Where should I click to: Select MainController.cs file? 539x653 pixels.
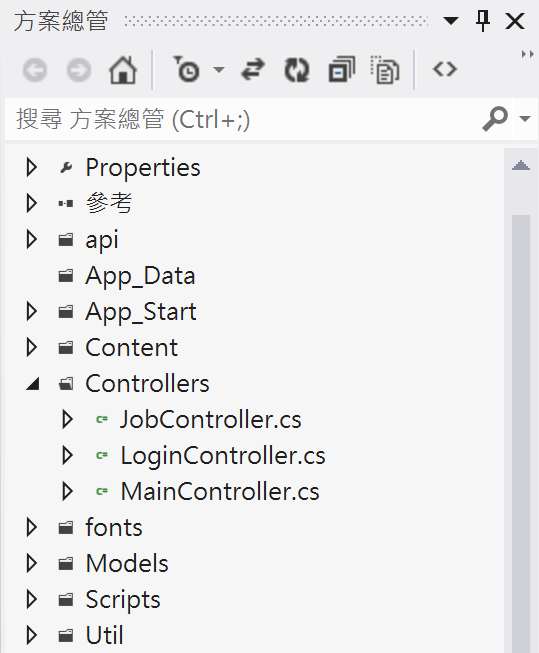(x=220, y=491)
